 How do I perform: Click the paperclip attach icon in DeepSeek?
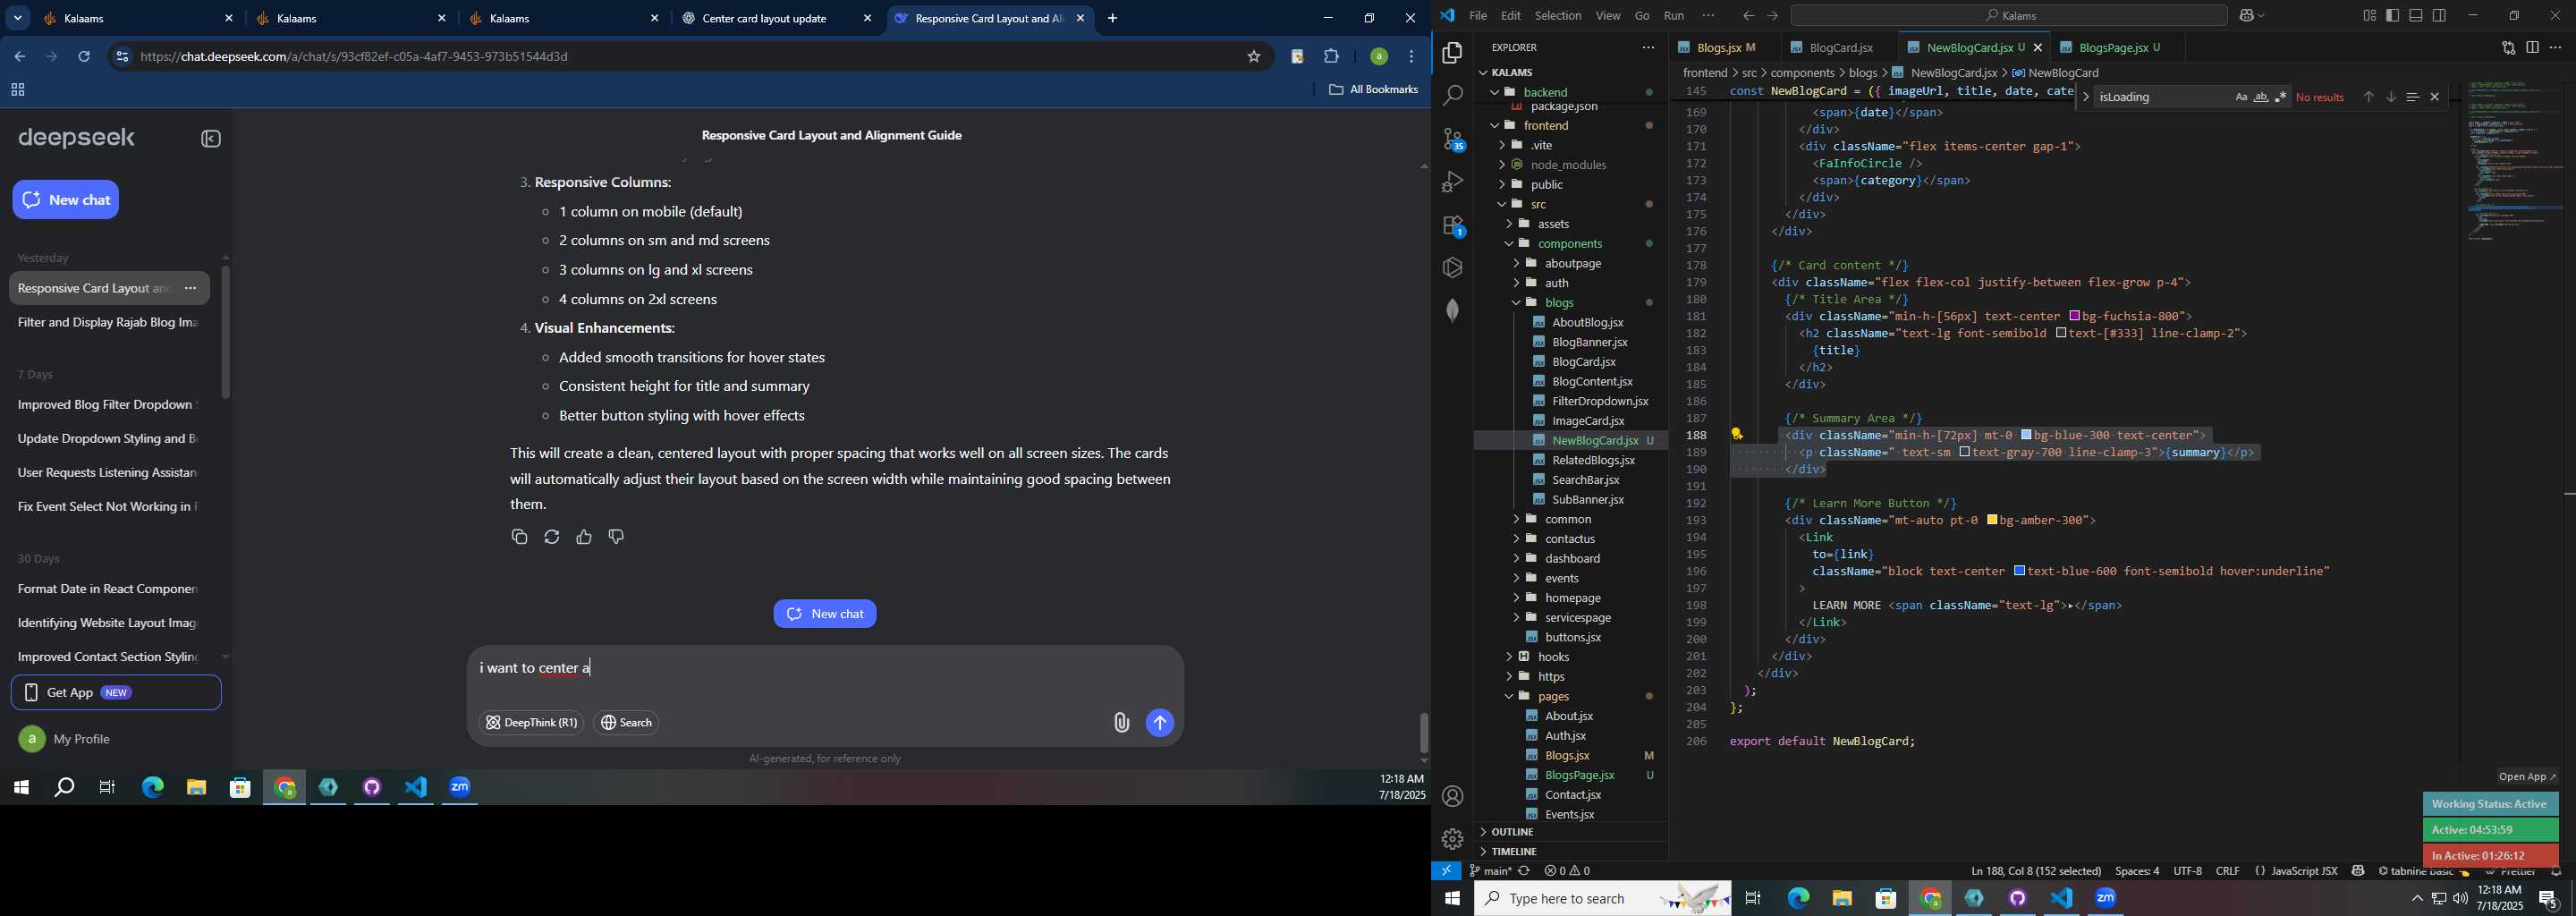pyautogui.click(x=1121, y=723)
